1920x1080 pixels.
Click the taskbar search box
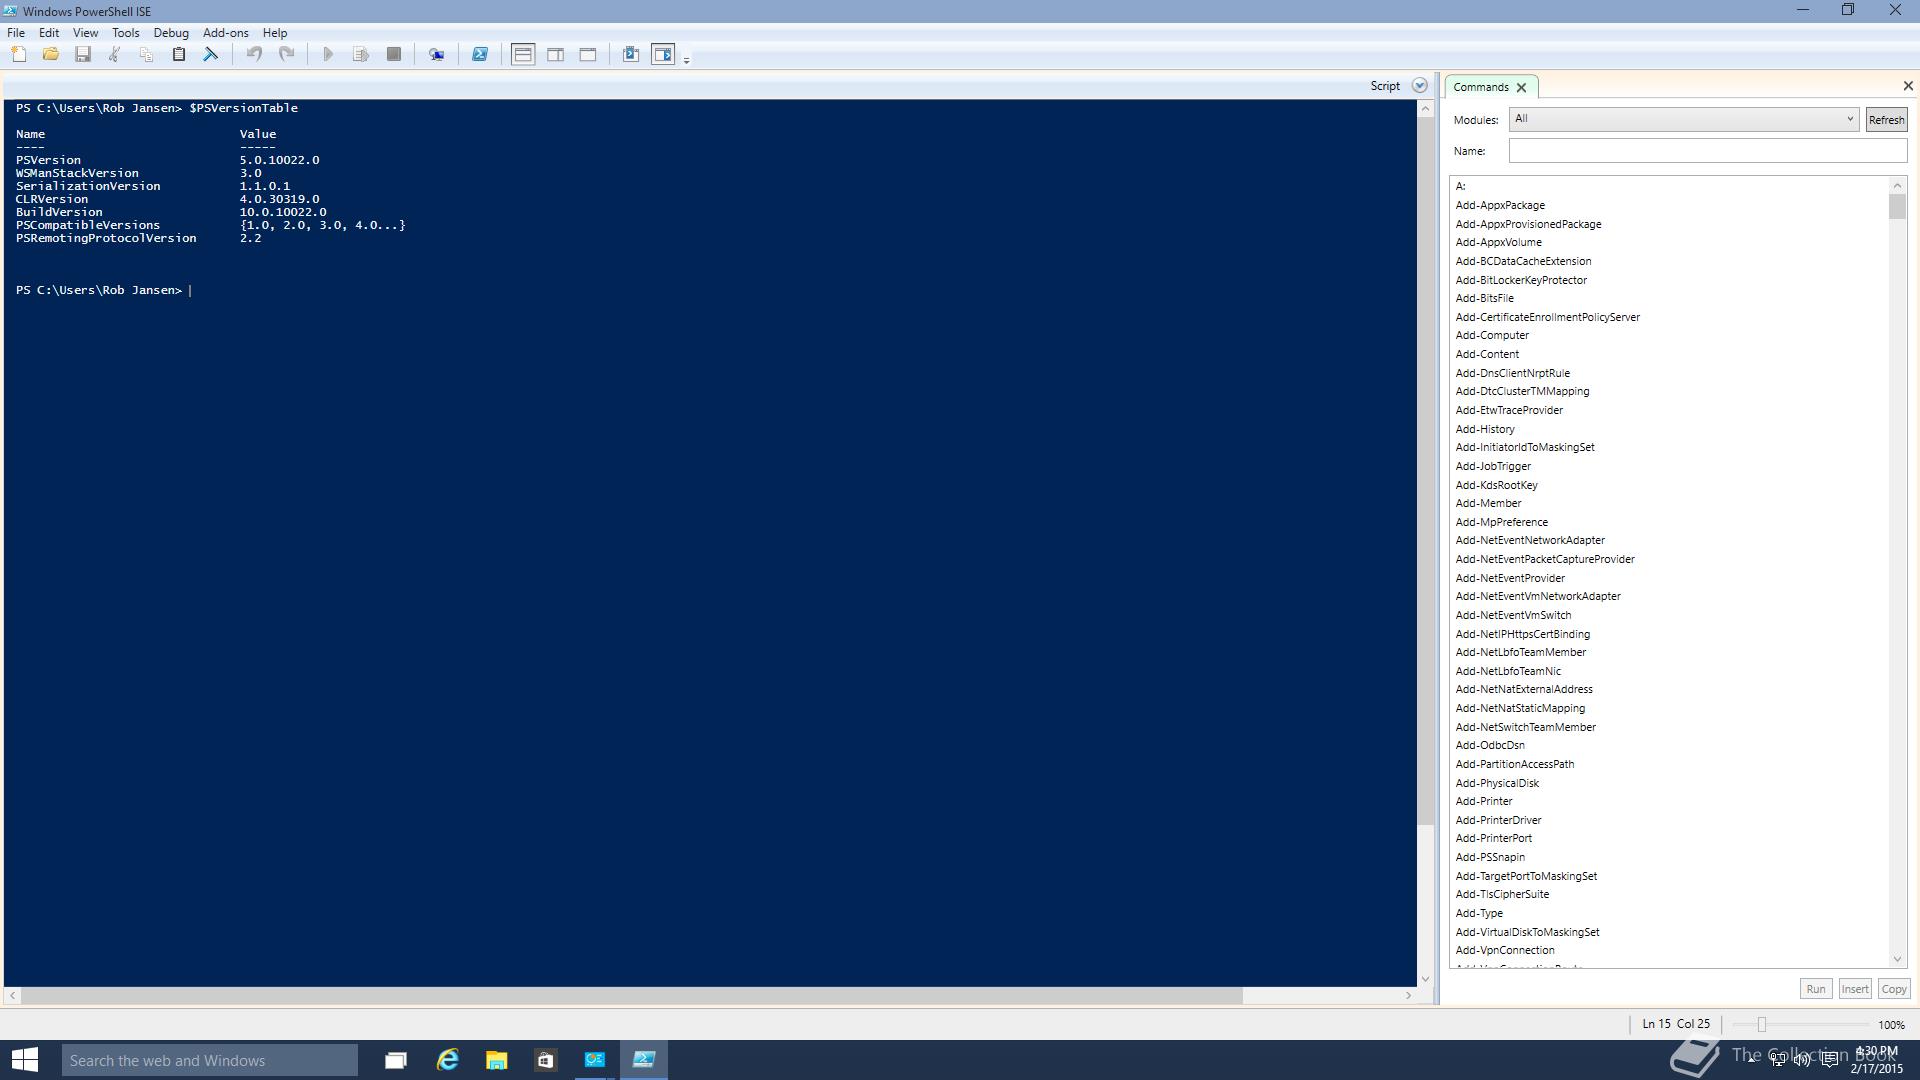tap(210, 1060)
